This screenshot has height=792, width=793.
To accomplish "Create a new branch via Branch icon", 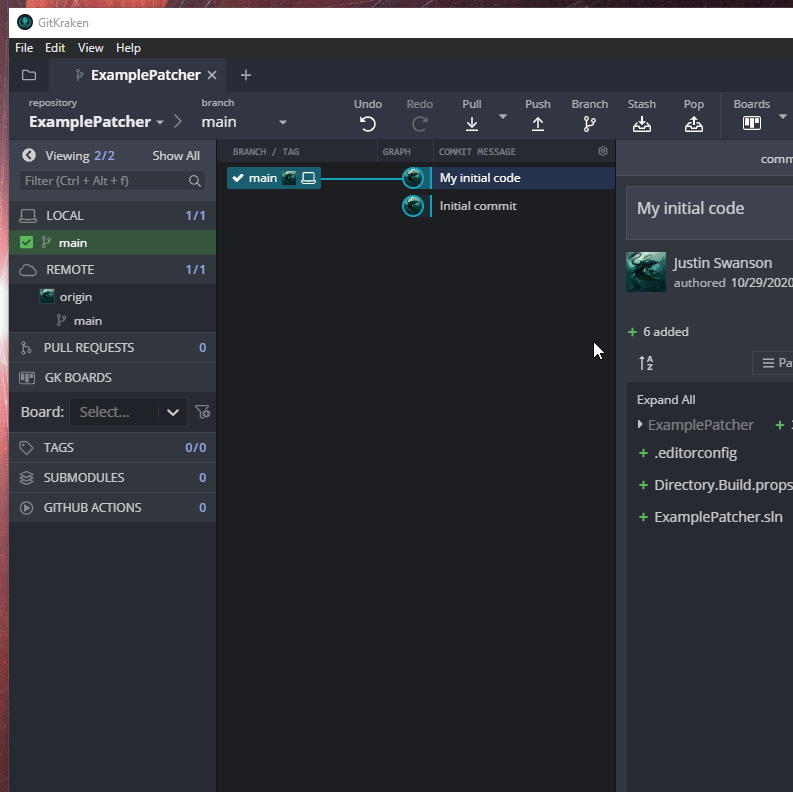I will coord(589,124).
